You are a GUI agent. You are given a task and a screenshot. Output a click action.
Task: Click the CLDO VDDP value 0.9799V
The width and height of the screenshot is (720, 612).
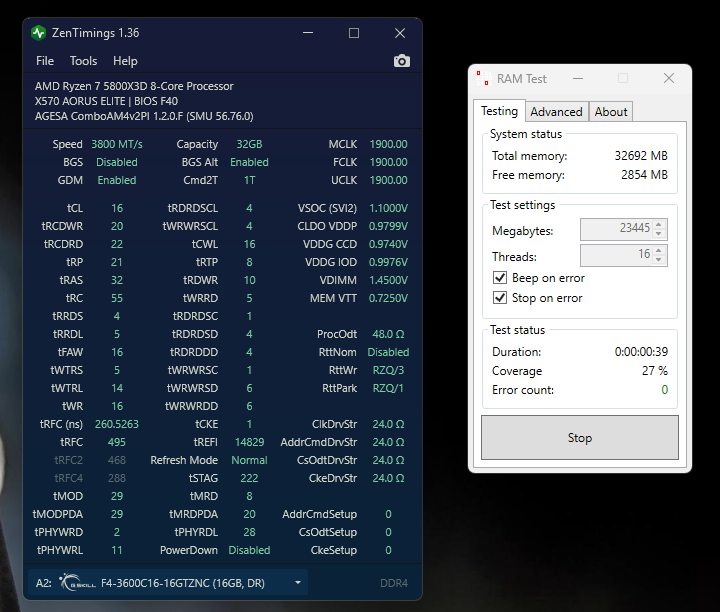(x=388, y=226)
